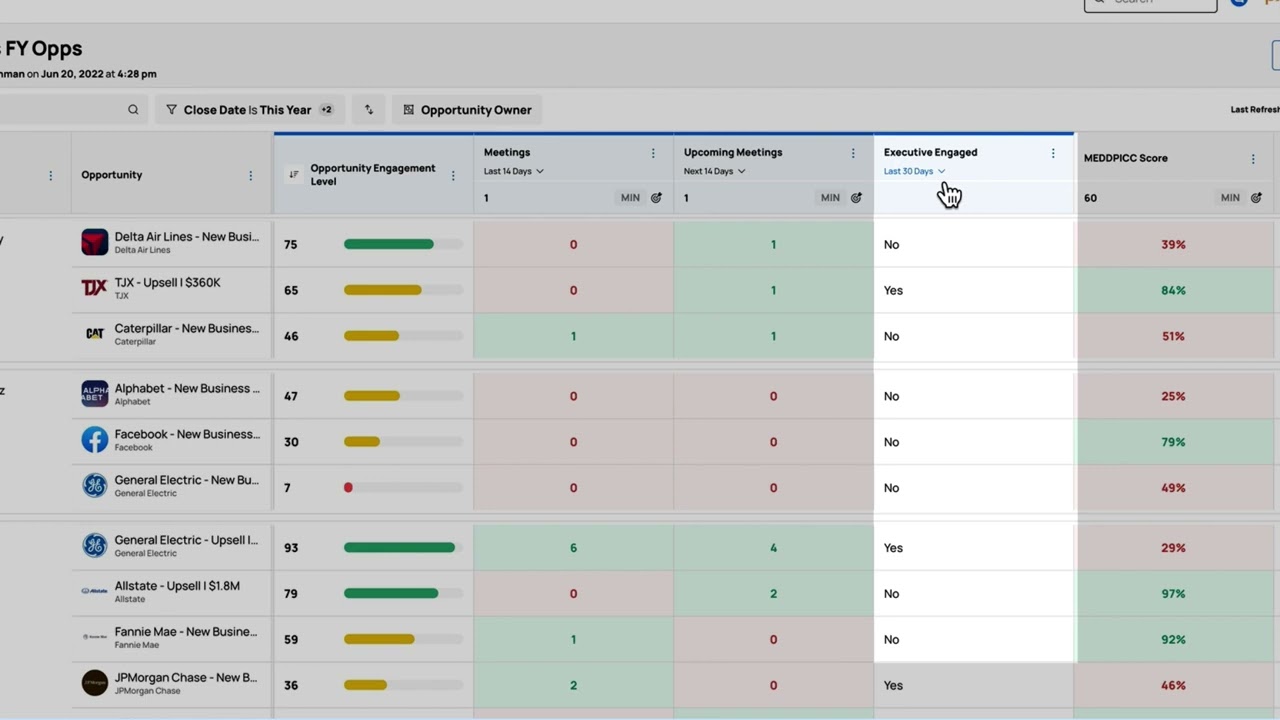The height and width of the screenshot is (720, 1280).
Task: Click Upcoming Meetings value 4 for GE Upsell
Action: click(773, 548)
